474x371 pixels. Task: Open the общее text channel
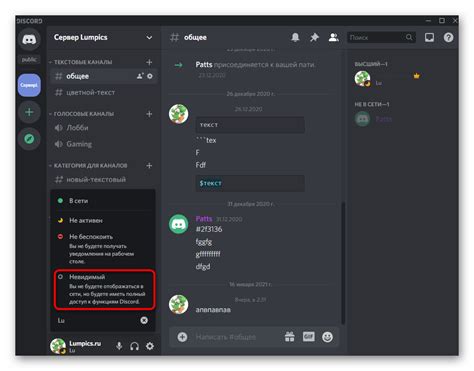[104, 76]
